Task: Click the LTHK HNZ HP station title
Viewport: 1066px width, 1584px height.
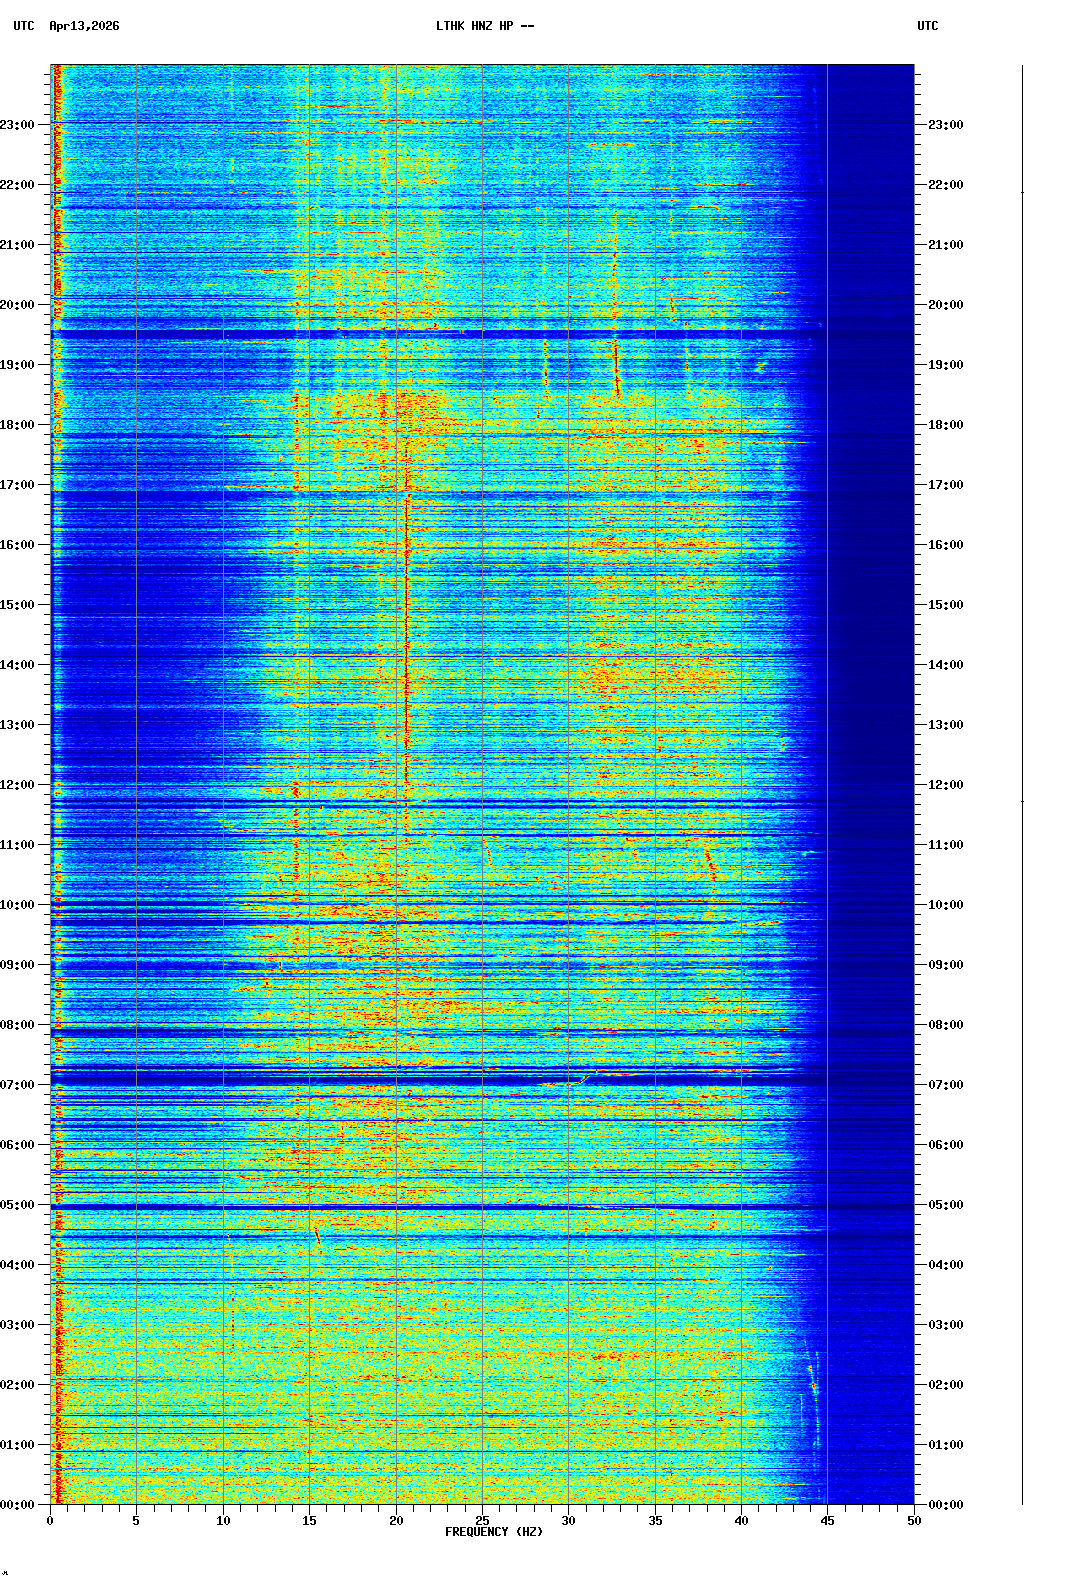Action: [484, 26]
